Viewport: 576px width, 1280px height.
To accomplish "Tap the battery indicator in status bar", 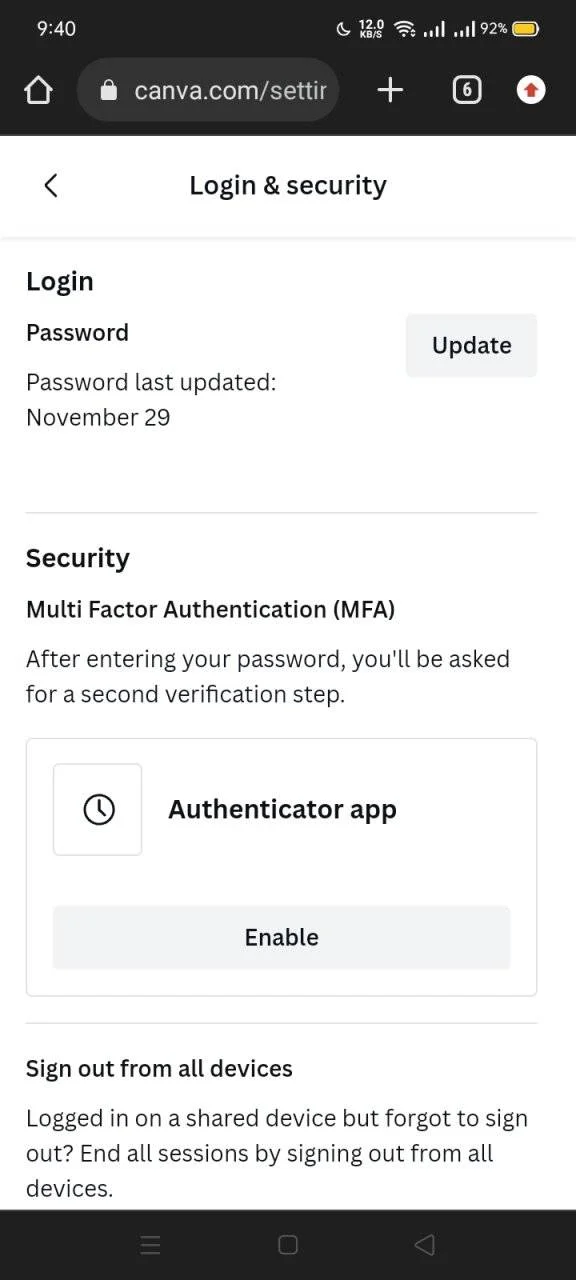I will [526, 29].
